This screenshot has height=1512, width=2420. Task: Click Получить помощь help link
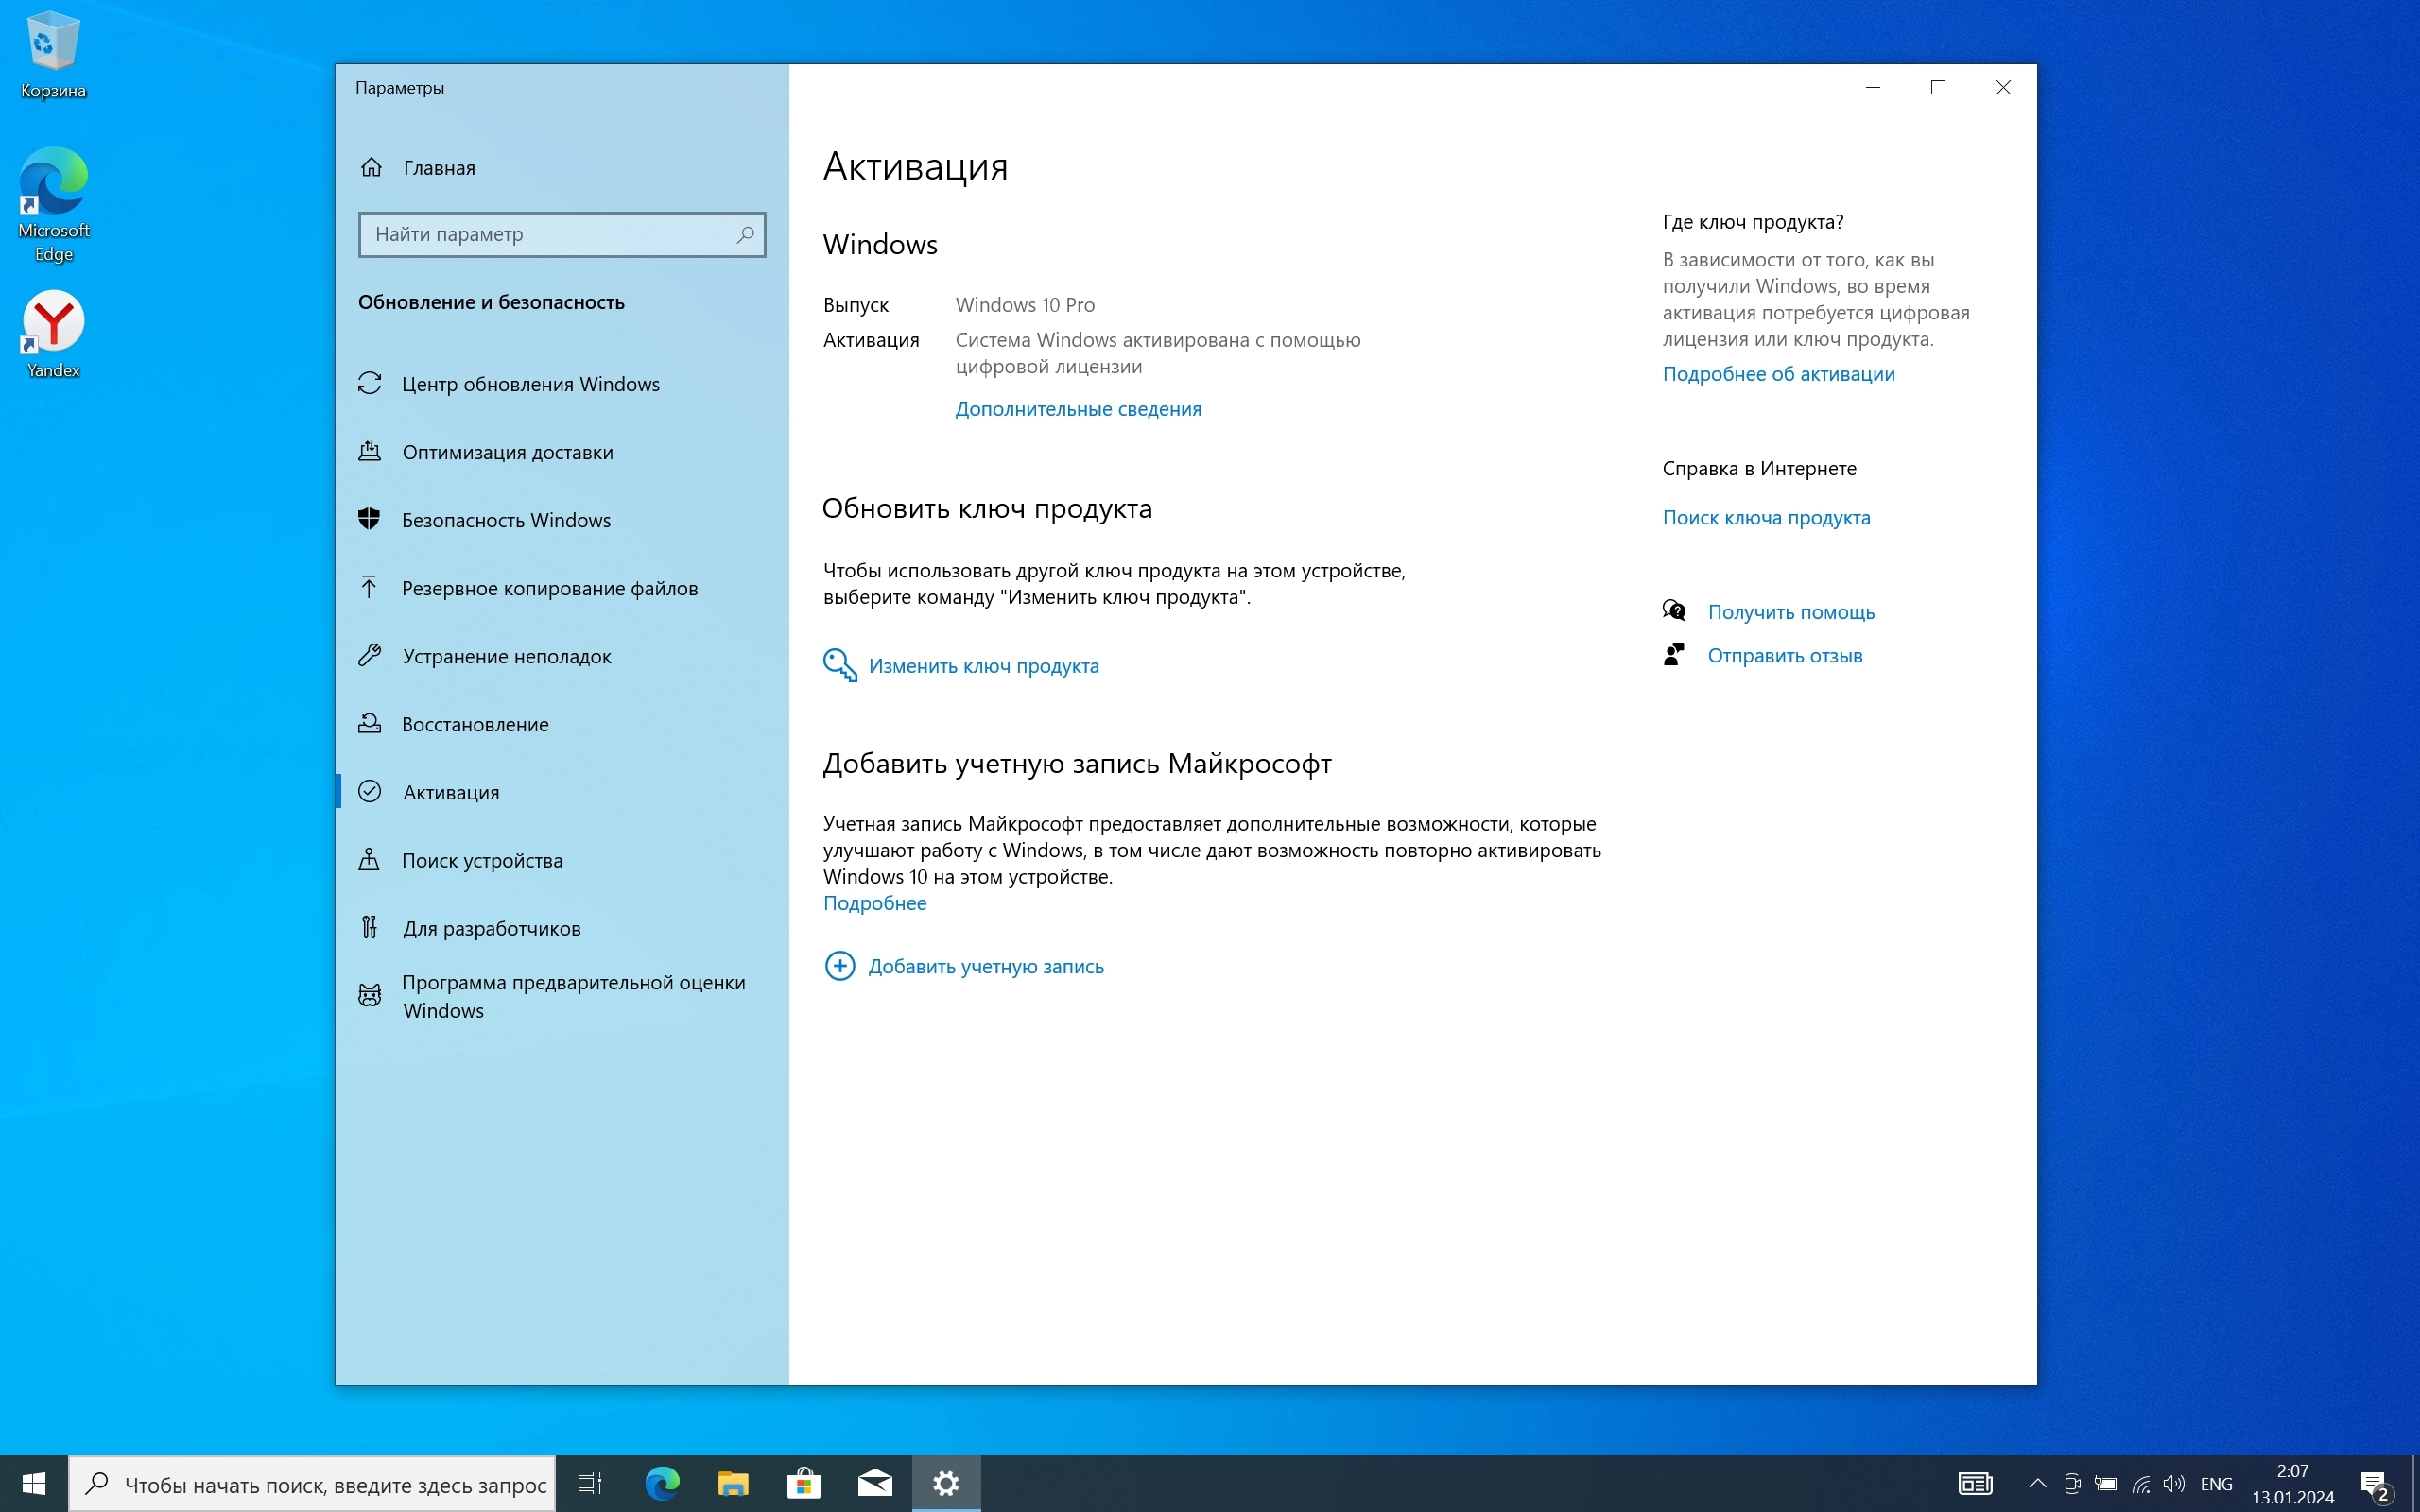point(1790,612)
